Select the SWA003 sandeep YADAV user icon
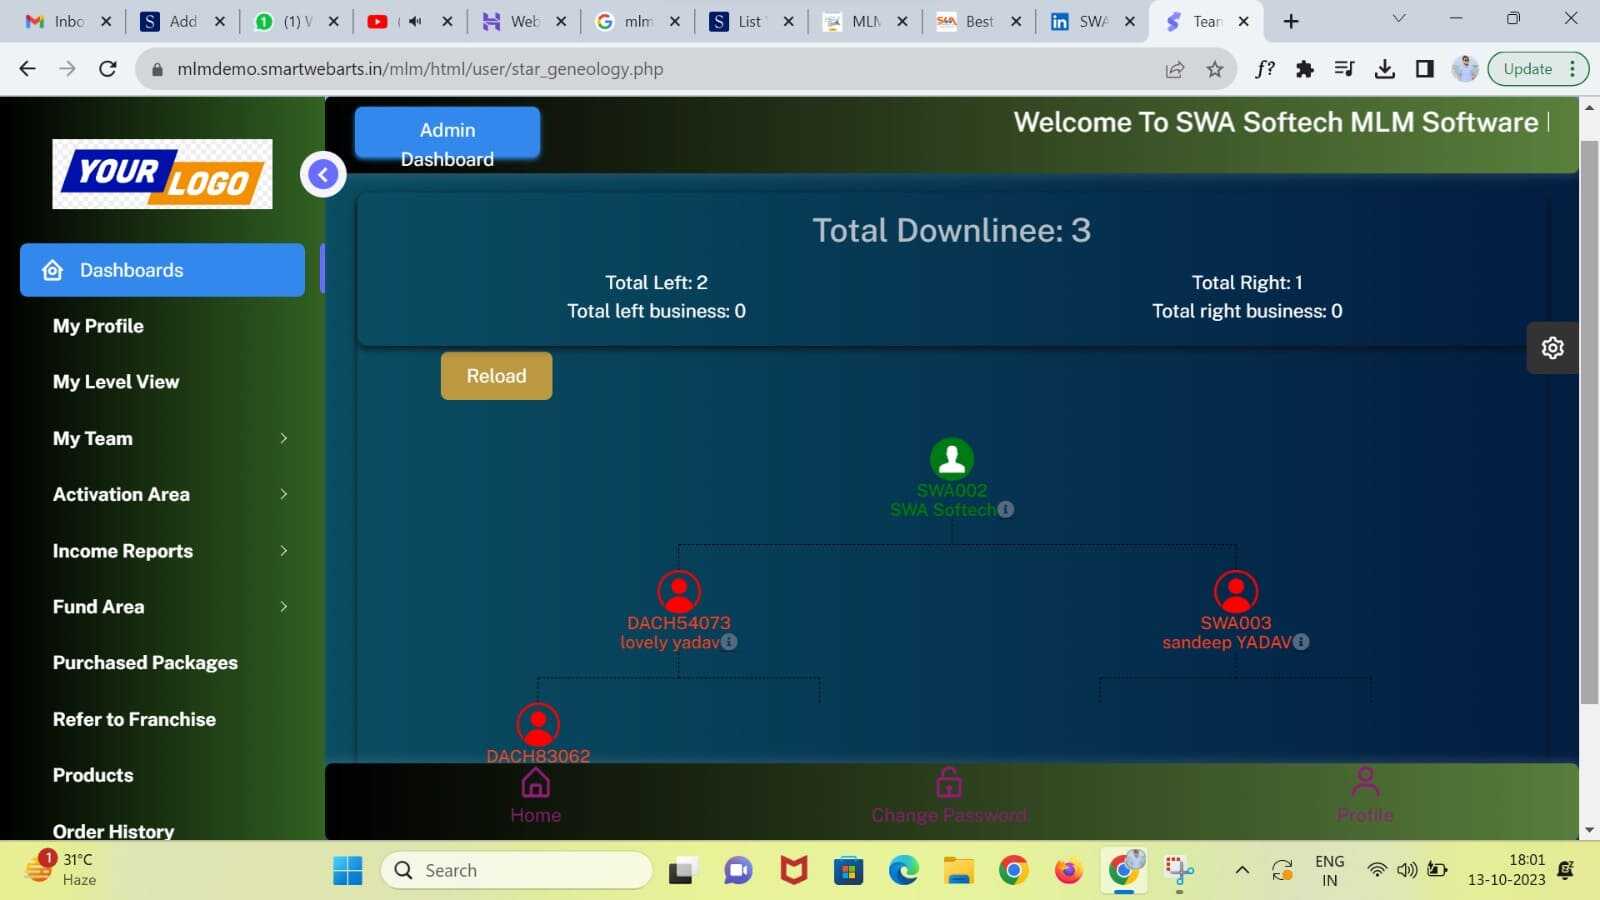 (x=1236, y=592)
